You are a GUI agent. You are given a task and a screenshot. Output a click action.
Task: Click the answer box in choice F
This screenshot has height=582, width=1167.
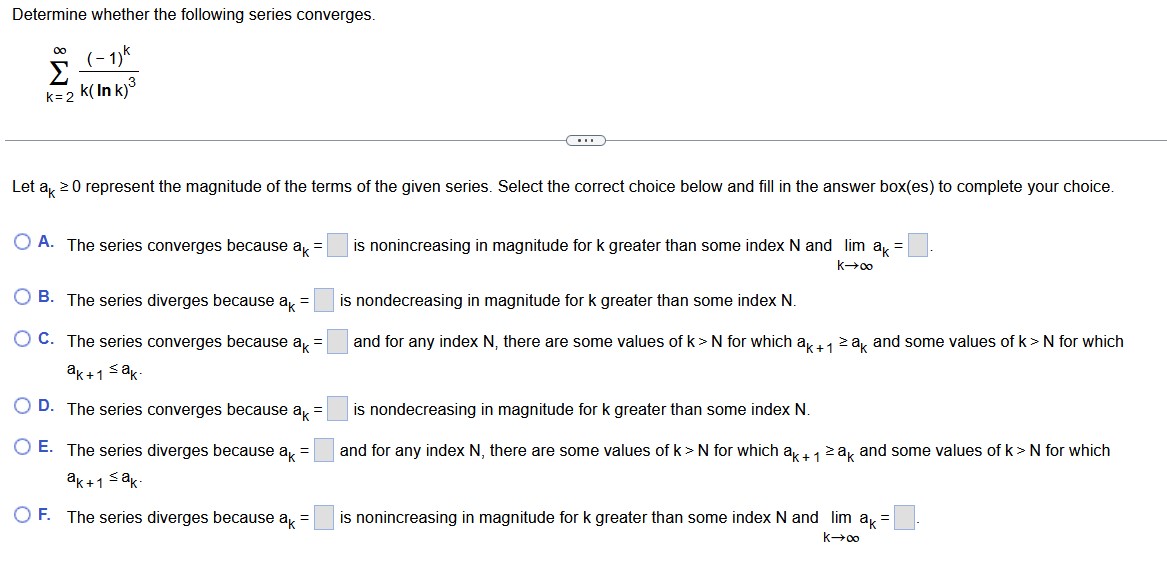[x=323, y=517]
